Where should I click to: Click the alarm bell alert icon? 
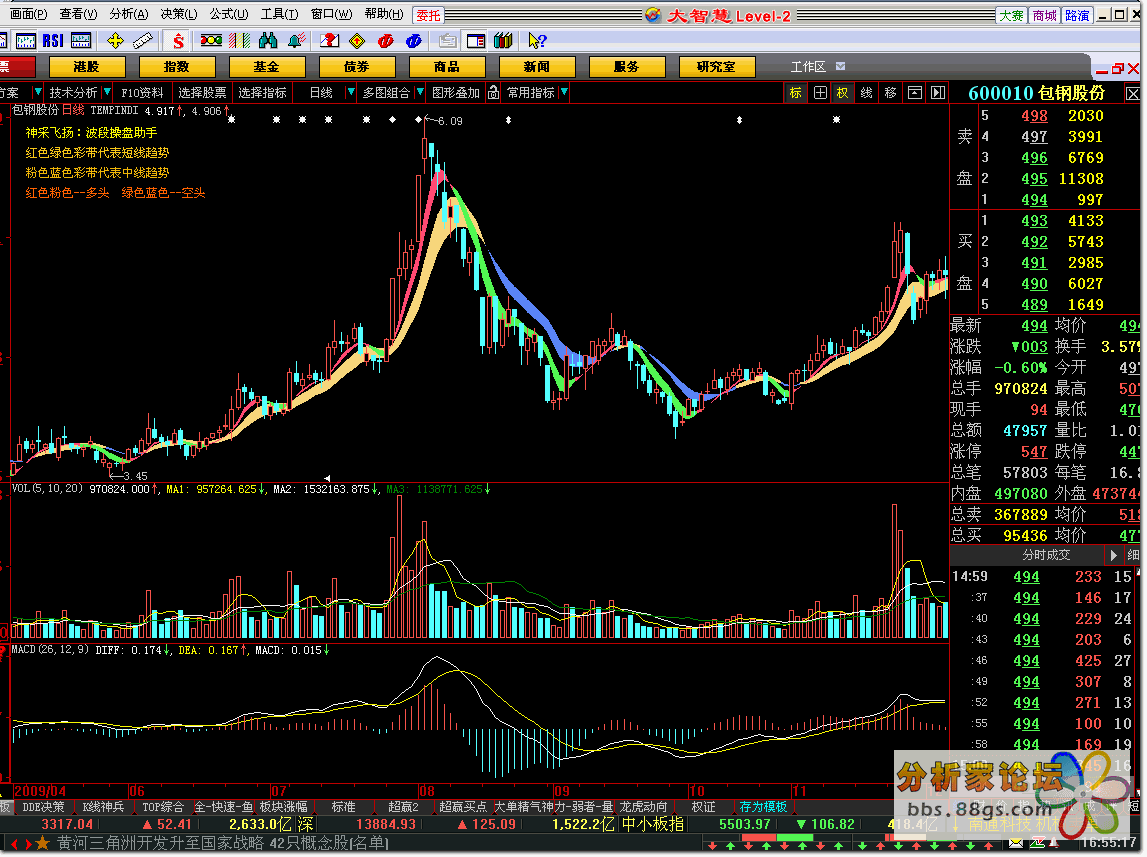(296, 41)
